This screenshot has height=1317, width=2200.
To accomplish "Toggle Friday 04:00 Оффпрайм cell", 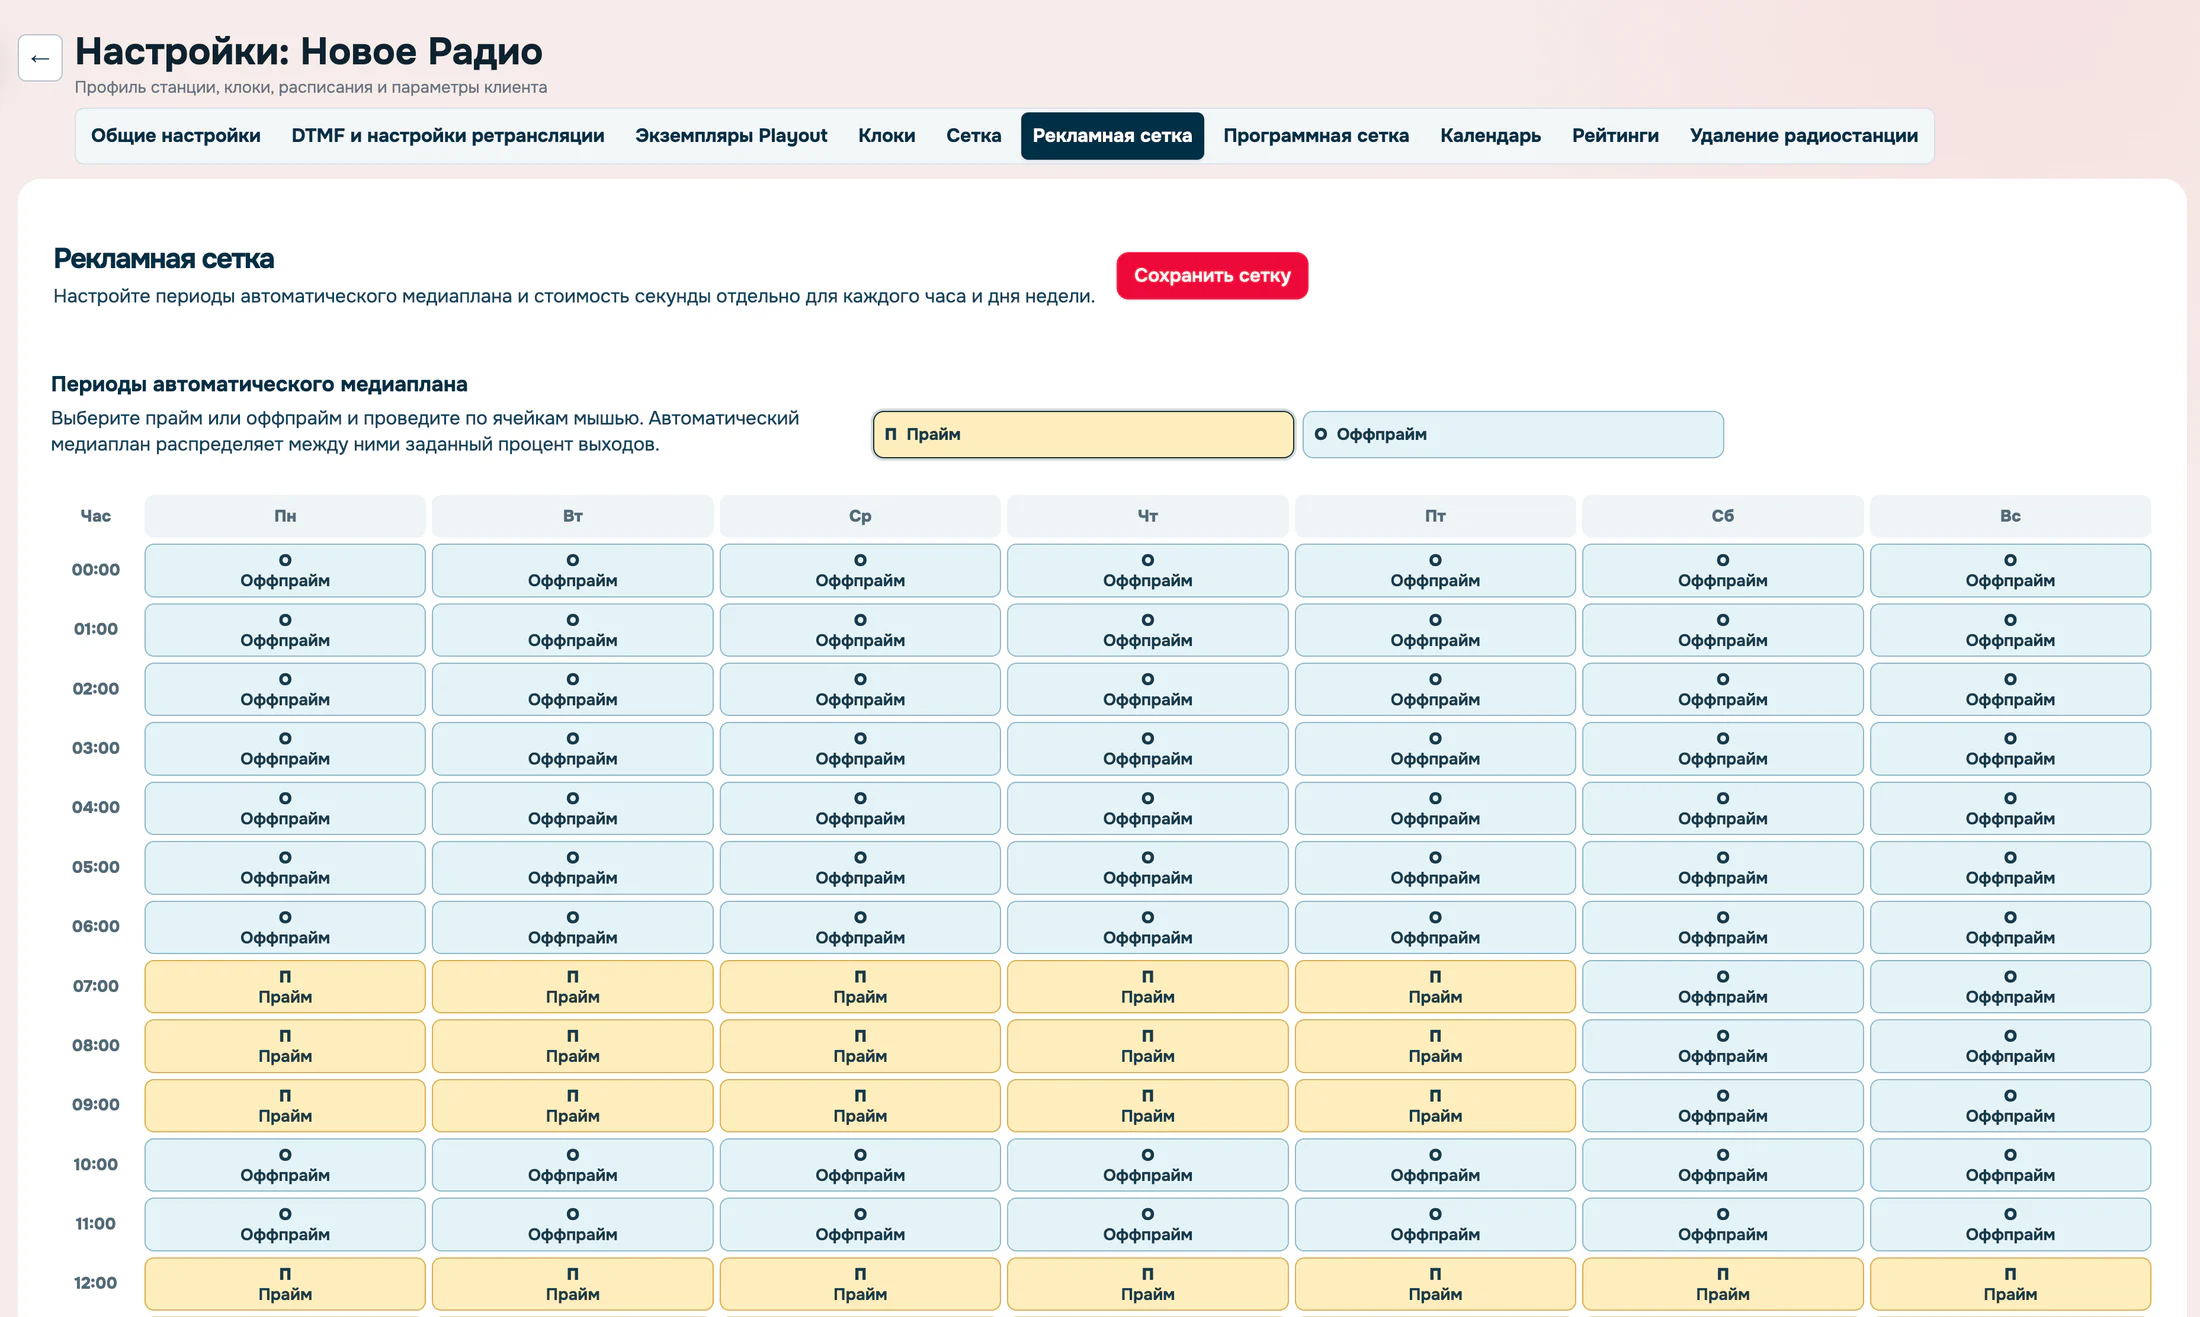I will pos(1435,808).
